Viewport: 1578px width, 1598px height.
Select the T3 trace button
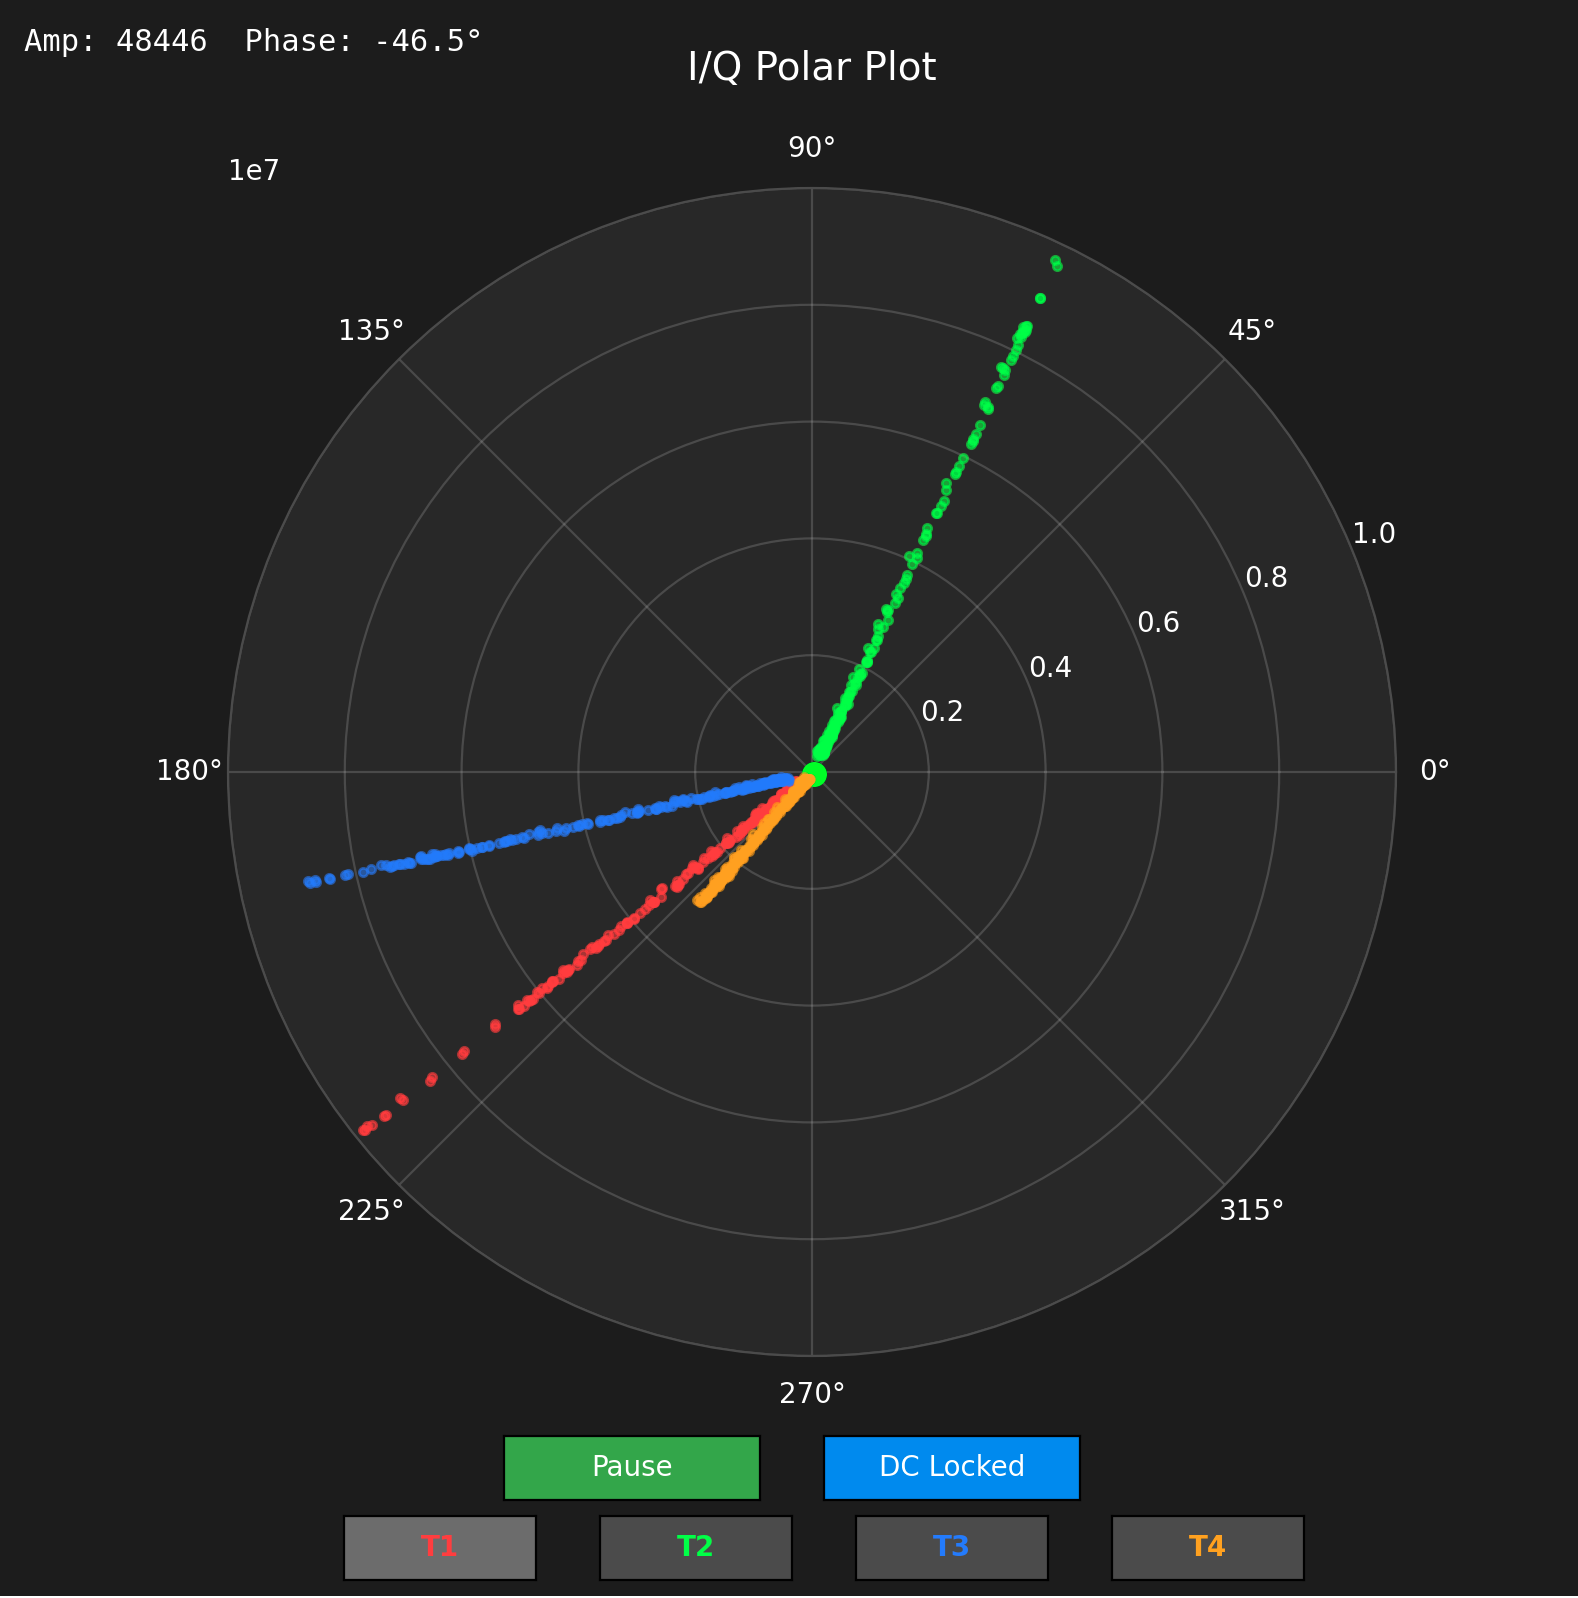[952, 1547]
